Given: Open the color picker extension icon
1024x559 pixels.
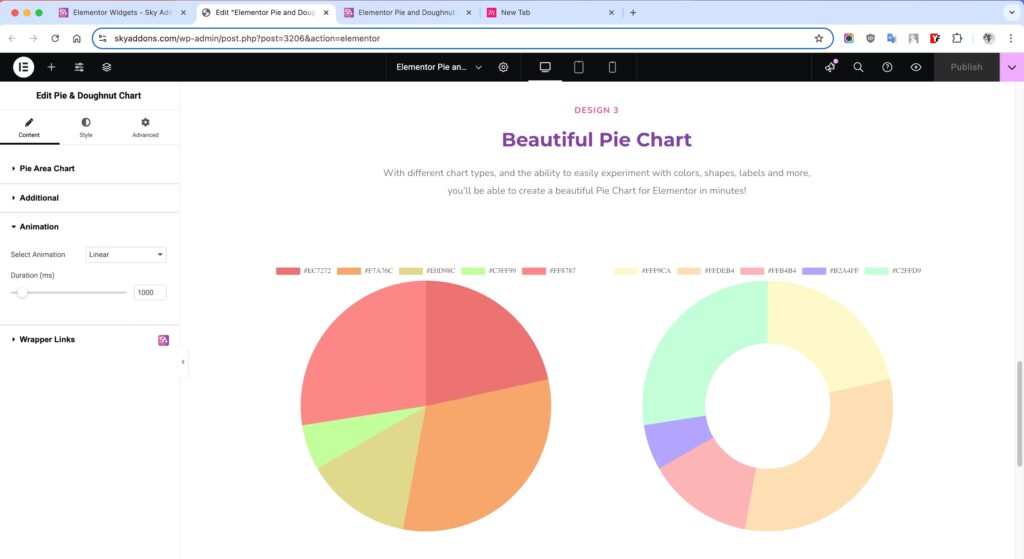Looking at the screenshot, I should click(848, 39).
